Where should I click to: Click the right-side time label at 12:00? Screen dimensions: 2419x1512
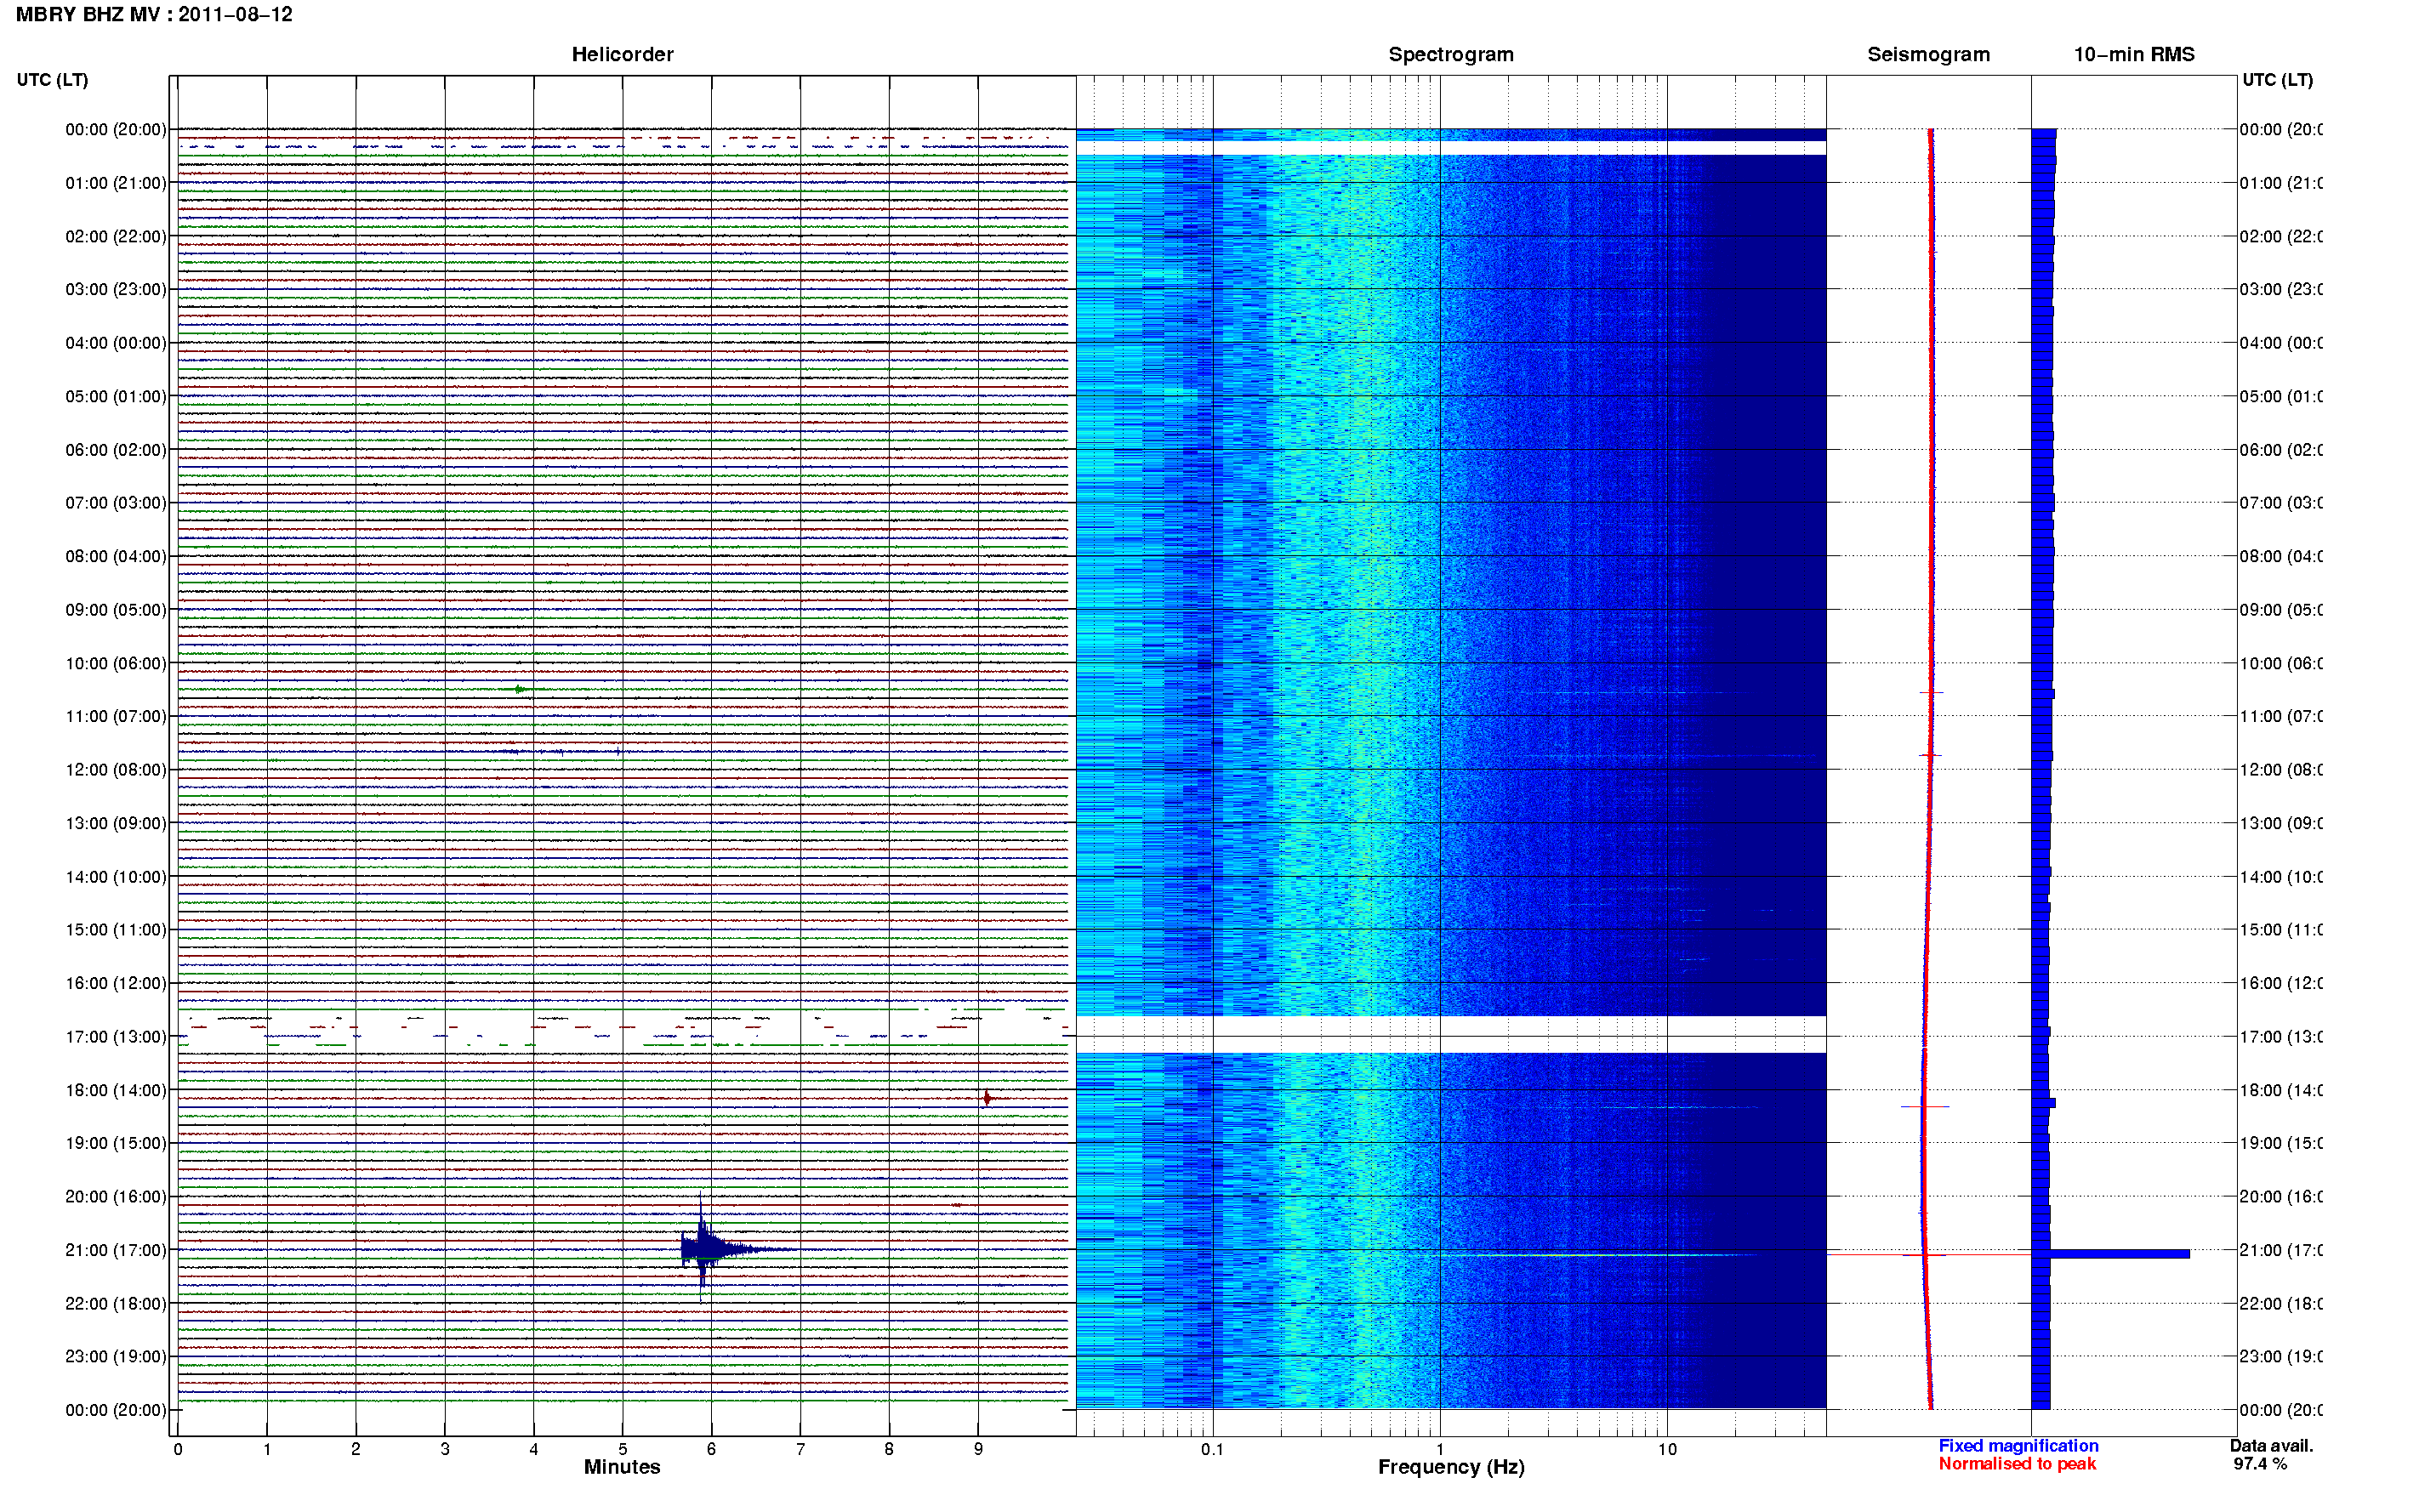pos(2280,770)
